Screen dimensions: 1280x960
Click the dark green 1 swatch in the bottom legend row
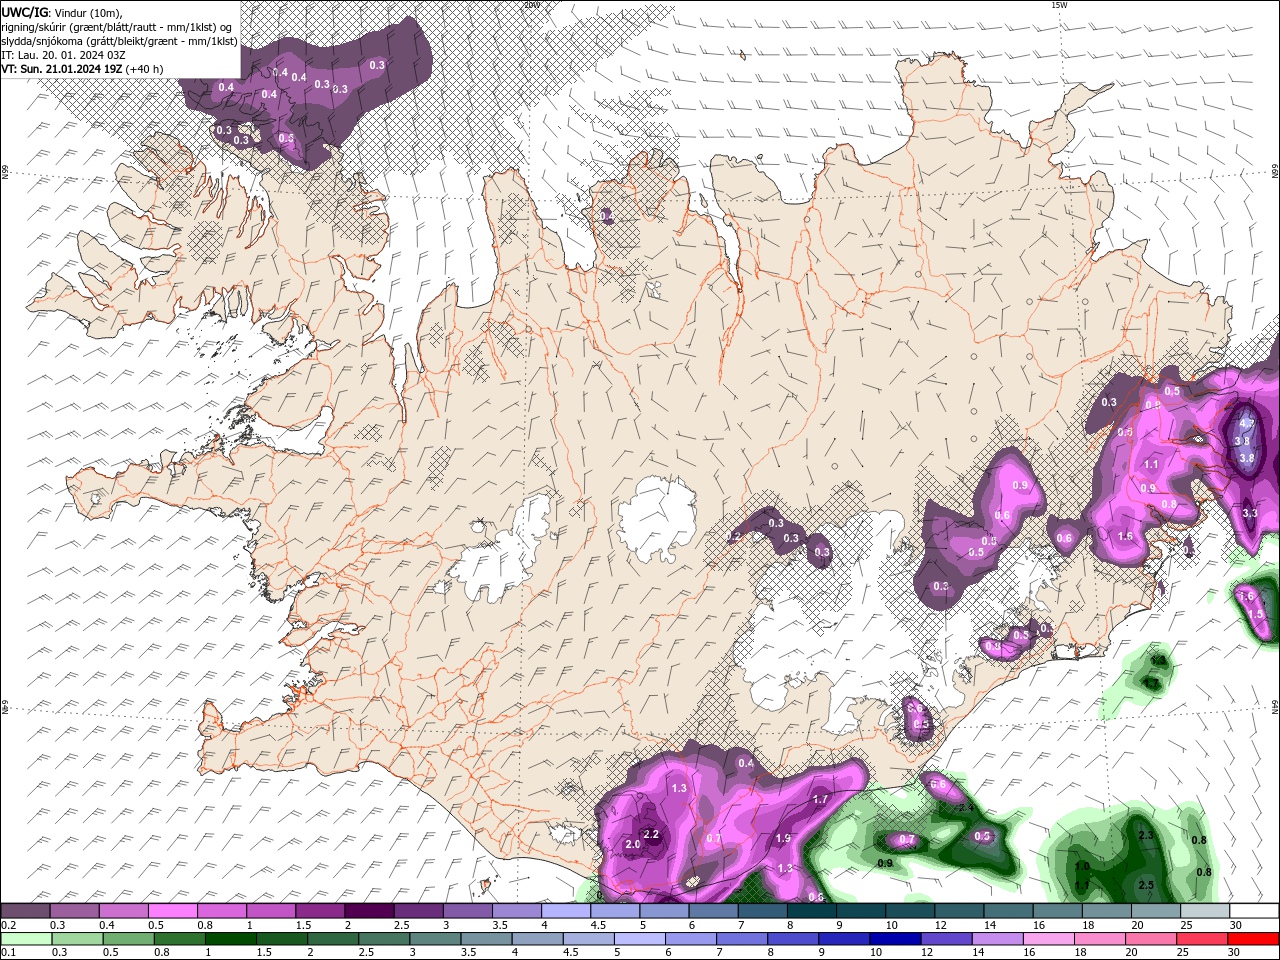point(230,939)
